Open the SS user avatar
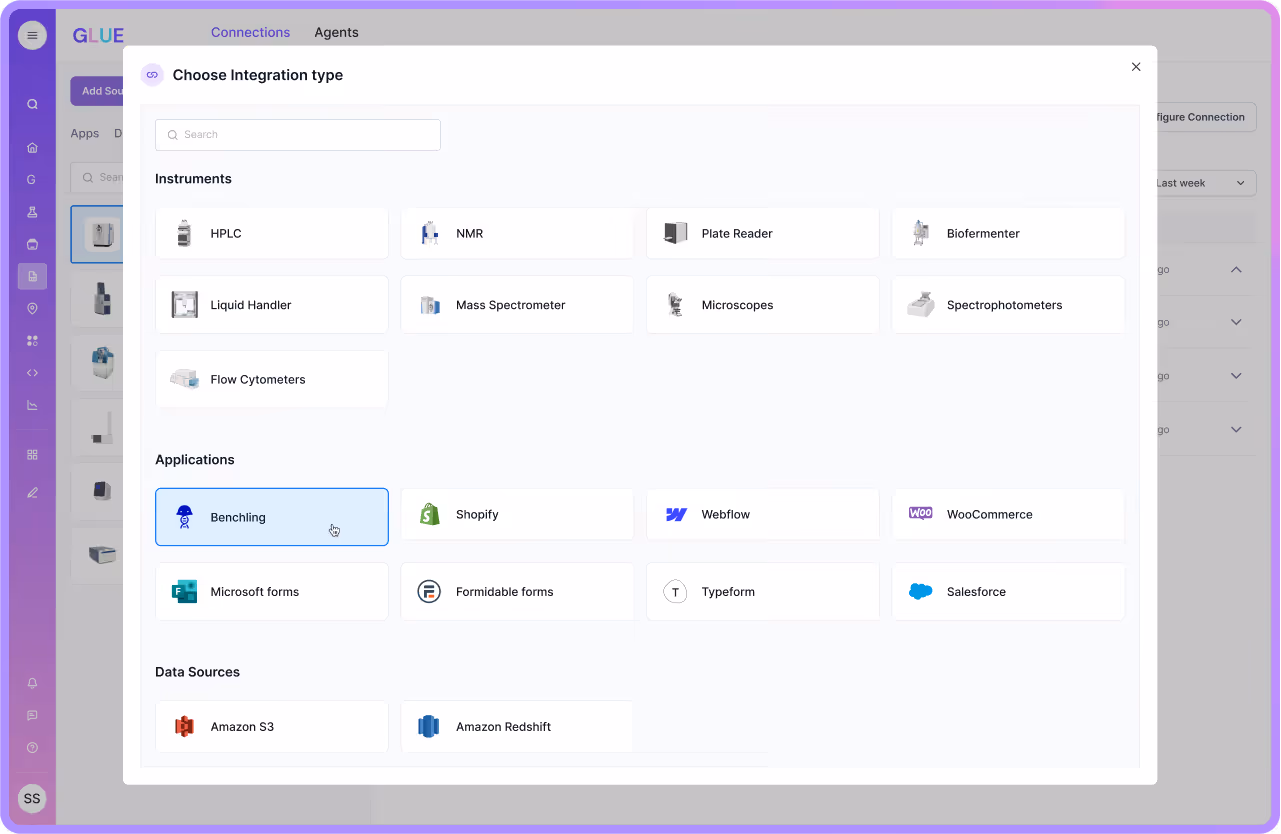This screenshot has width=1281, height=834. 32,798
